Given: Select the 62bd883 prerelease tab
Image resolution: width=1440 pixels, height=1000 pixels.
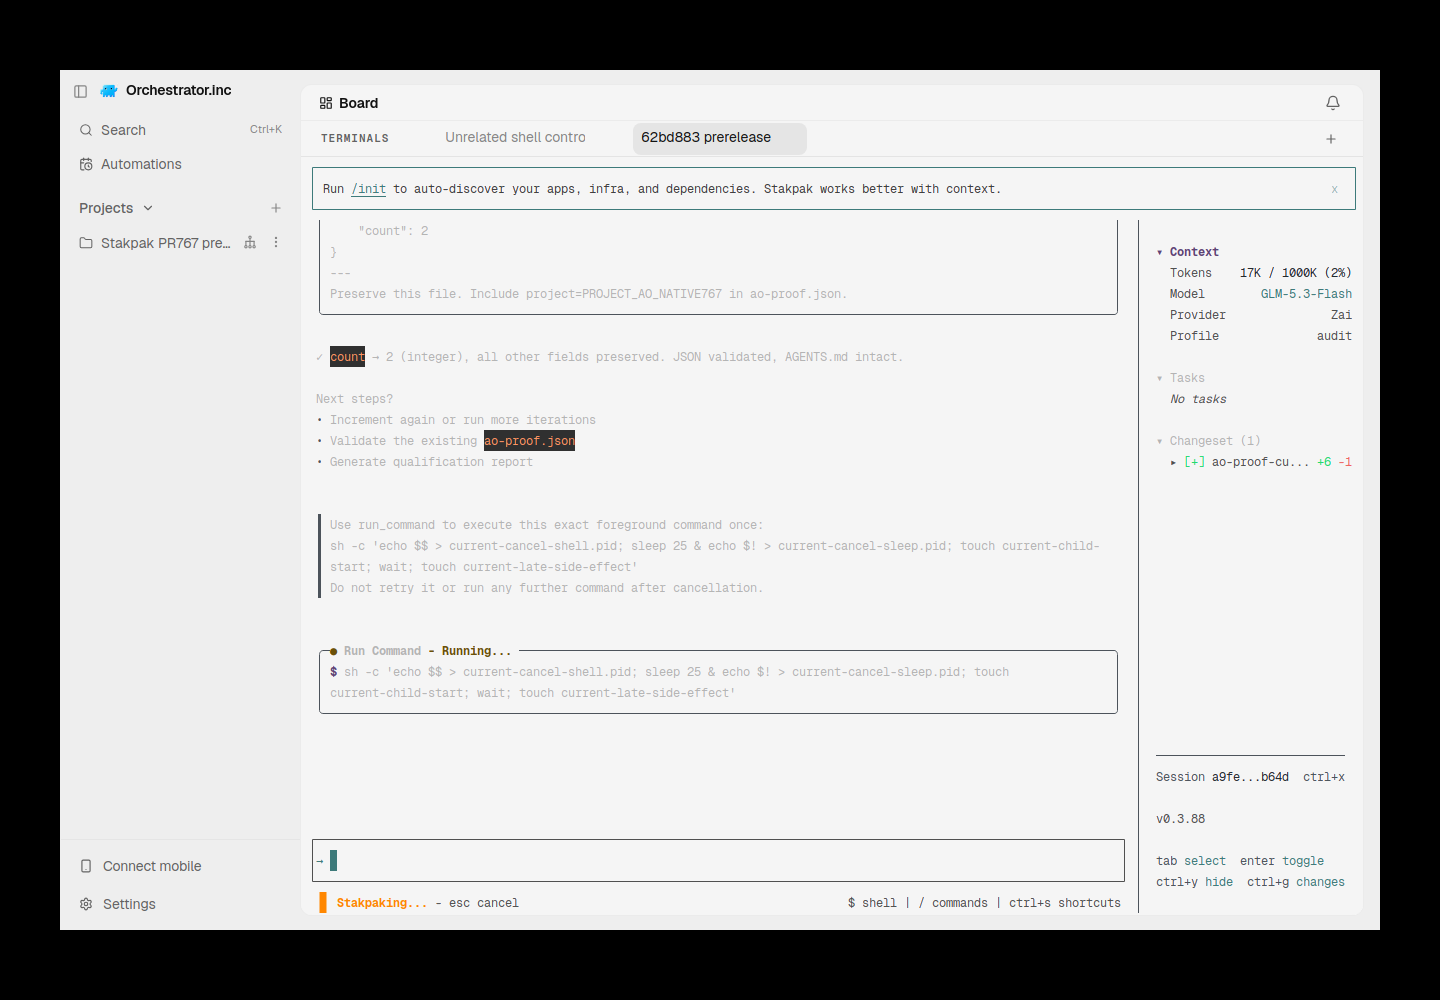Looking at the screenshot, I should pyautogui.click(x=720, y=138).
